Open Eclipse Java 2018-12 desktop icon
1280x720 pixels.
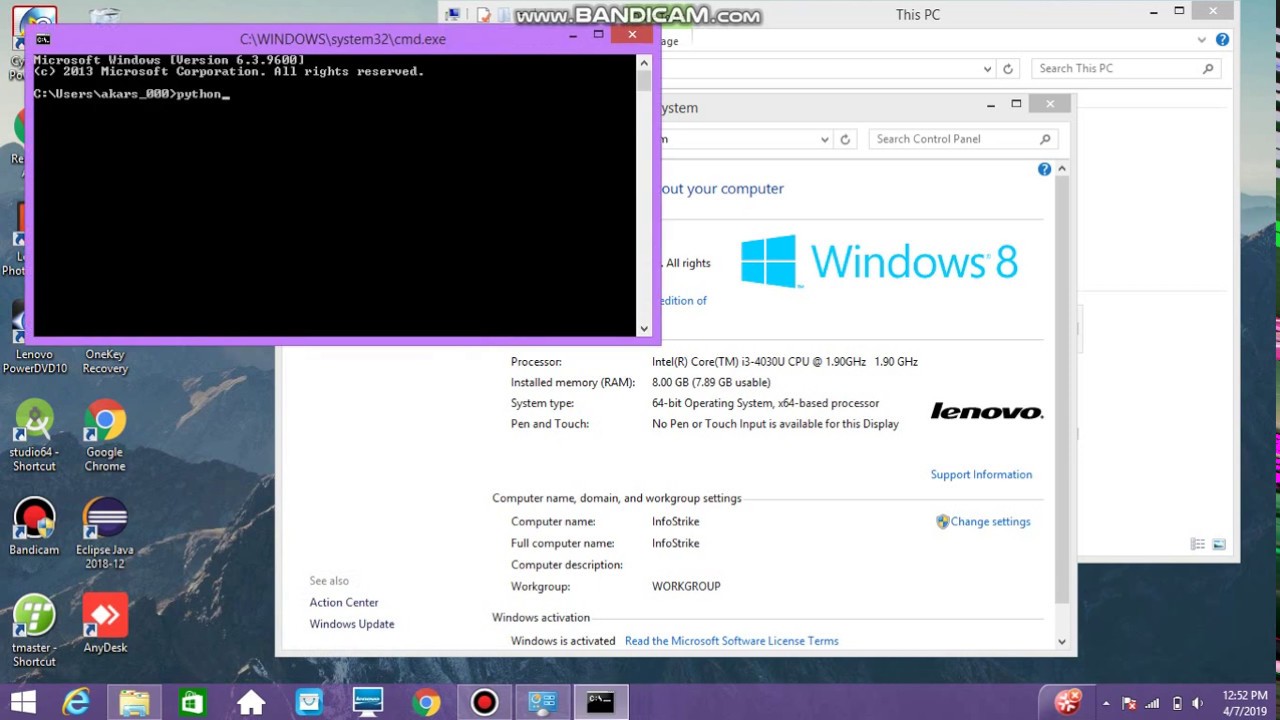click(x=105, y=534)
